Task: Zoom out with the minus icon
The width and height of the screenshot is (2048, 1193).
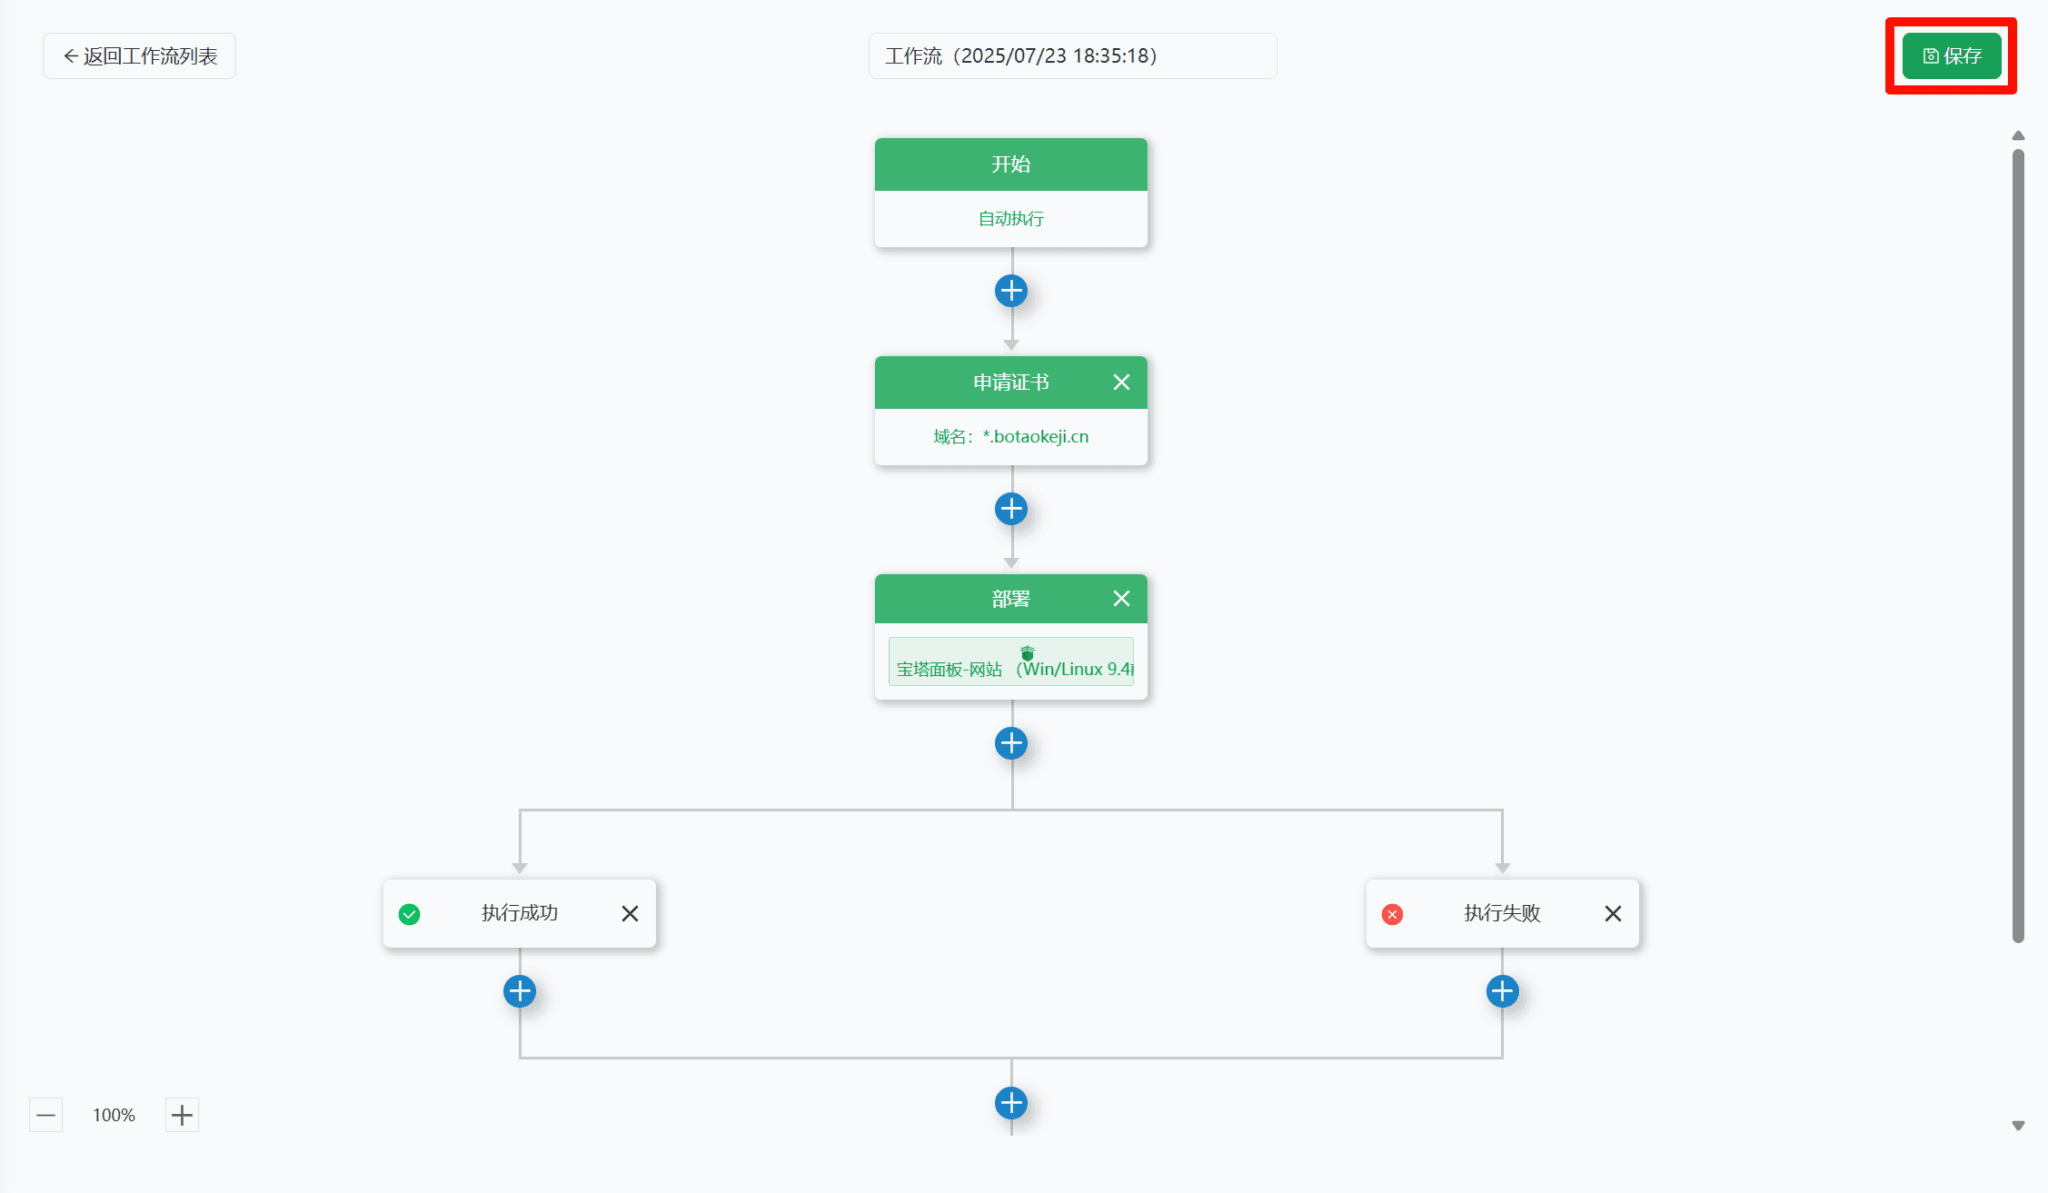Action: 46,1114
